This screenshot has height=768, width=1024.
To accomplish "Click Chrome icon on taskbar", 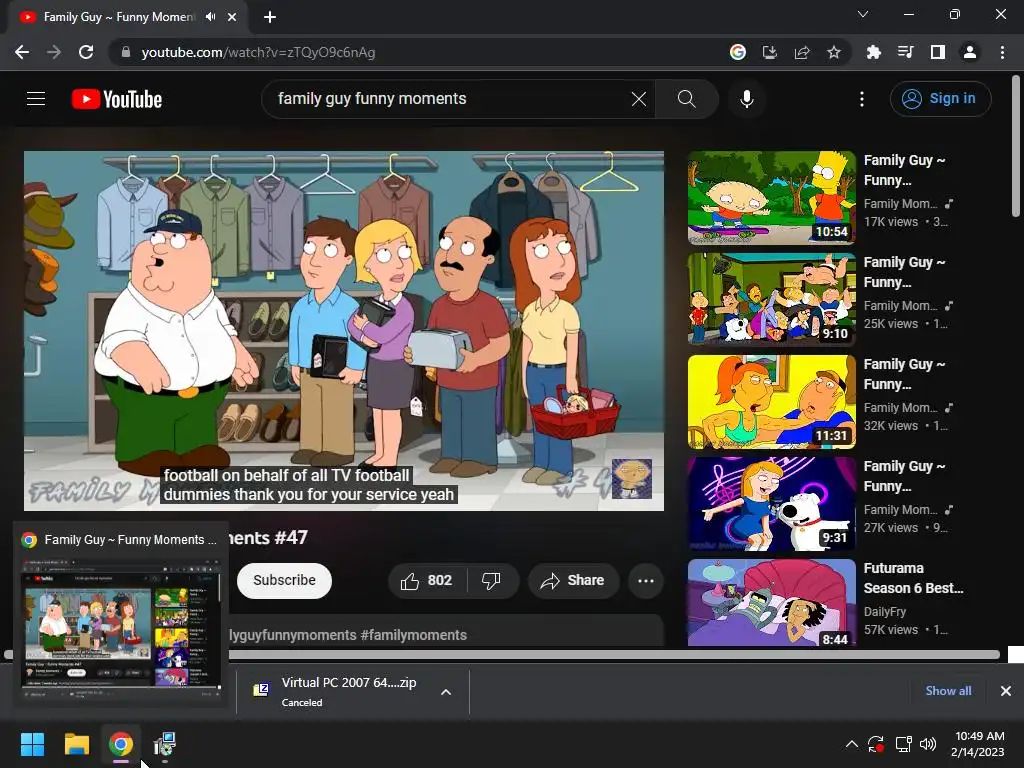I will pyautogui.click(x=121, y=744).
